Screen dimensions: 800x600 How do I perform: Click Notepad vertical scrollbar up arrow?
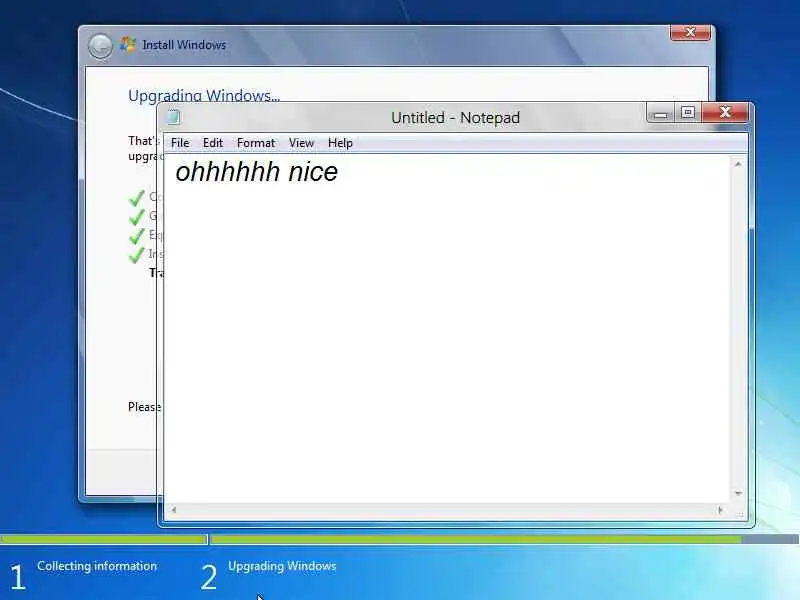point(738,164)
